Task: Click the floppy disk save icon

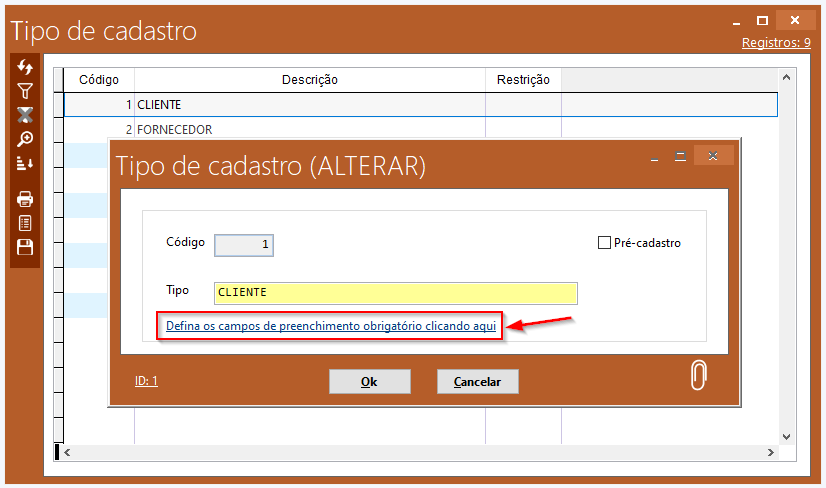Action: 25,247
